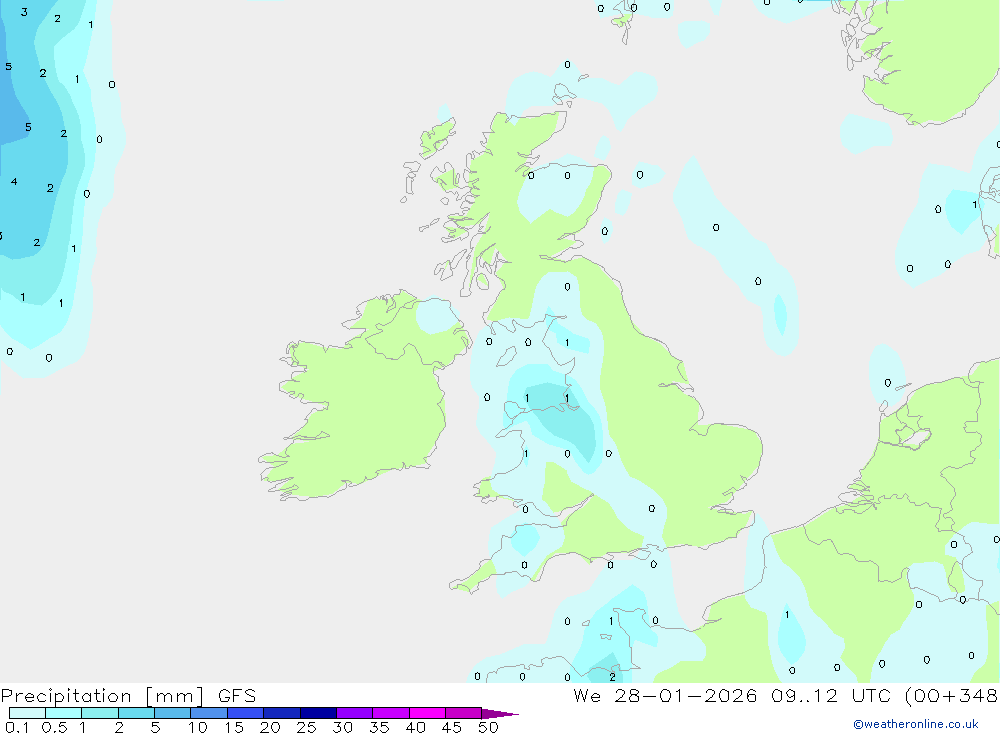Click the 40–45 mm magenta legend swatch

tap(427, 713)
